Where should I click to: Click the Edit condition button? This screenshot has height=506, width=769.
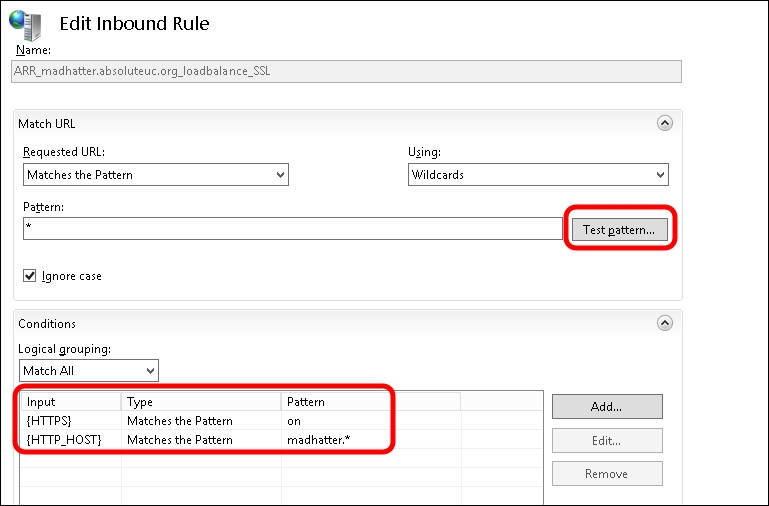(607, 440)
